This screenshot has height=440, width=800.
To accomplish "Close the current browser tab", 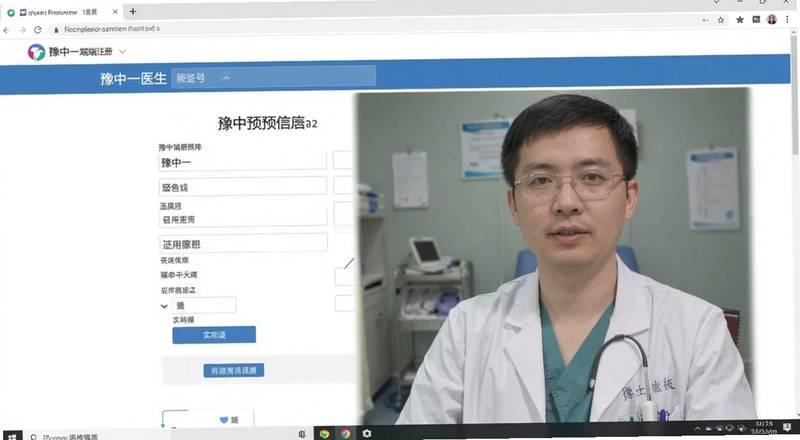I will click(x=115, y=12).
